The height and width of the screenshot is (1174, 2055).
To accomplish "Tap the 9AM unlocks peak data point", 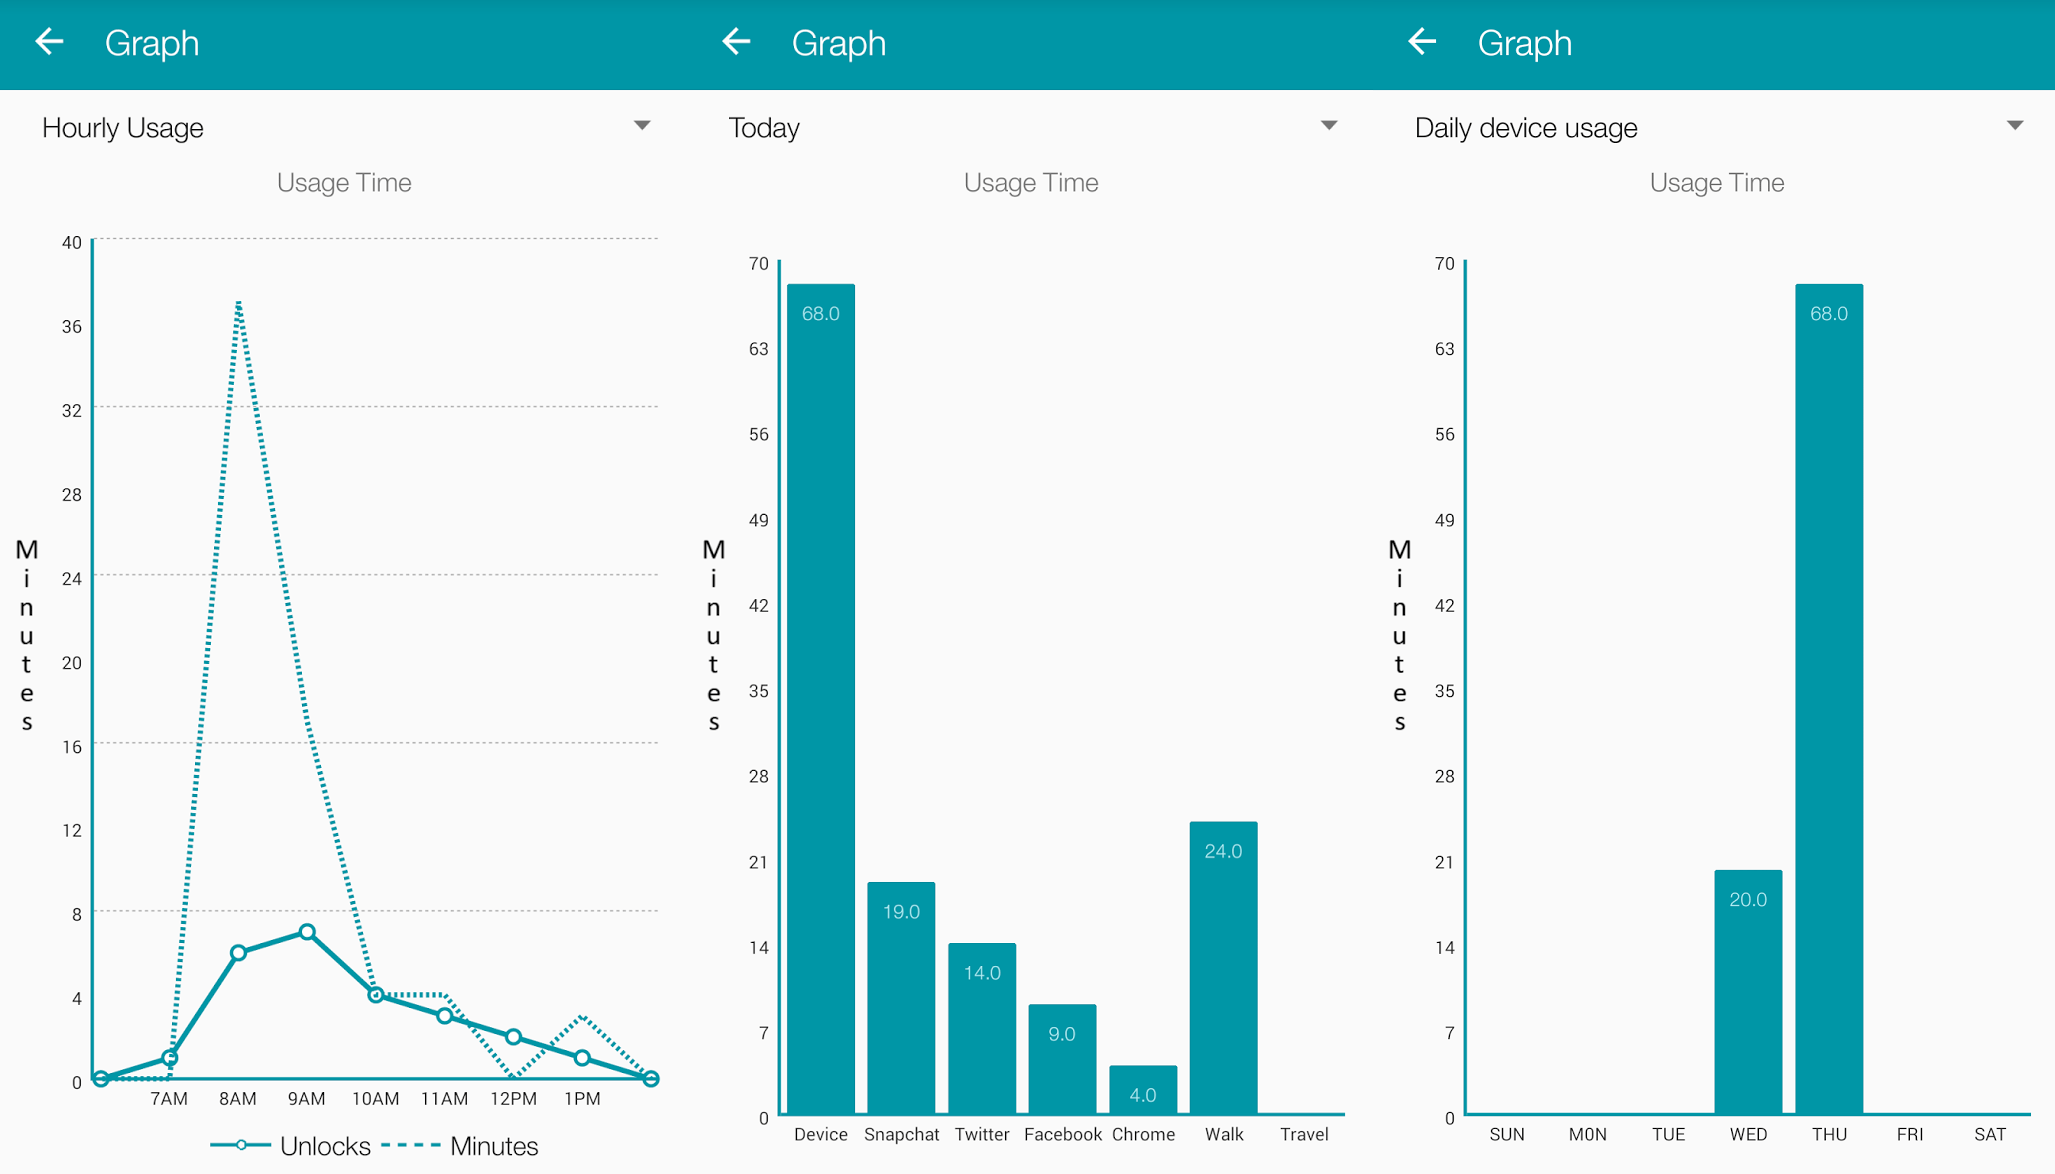I will click(x=307, y=932).
